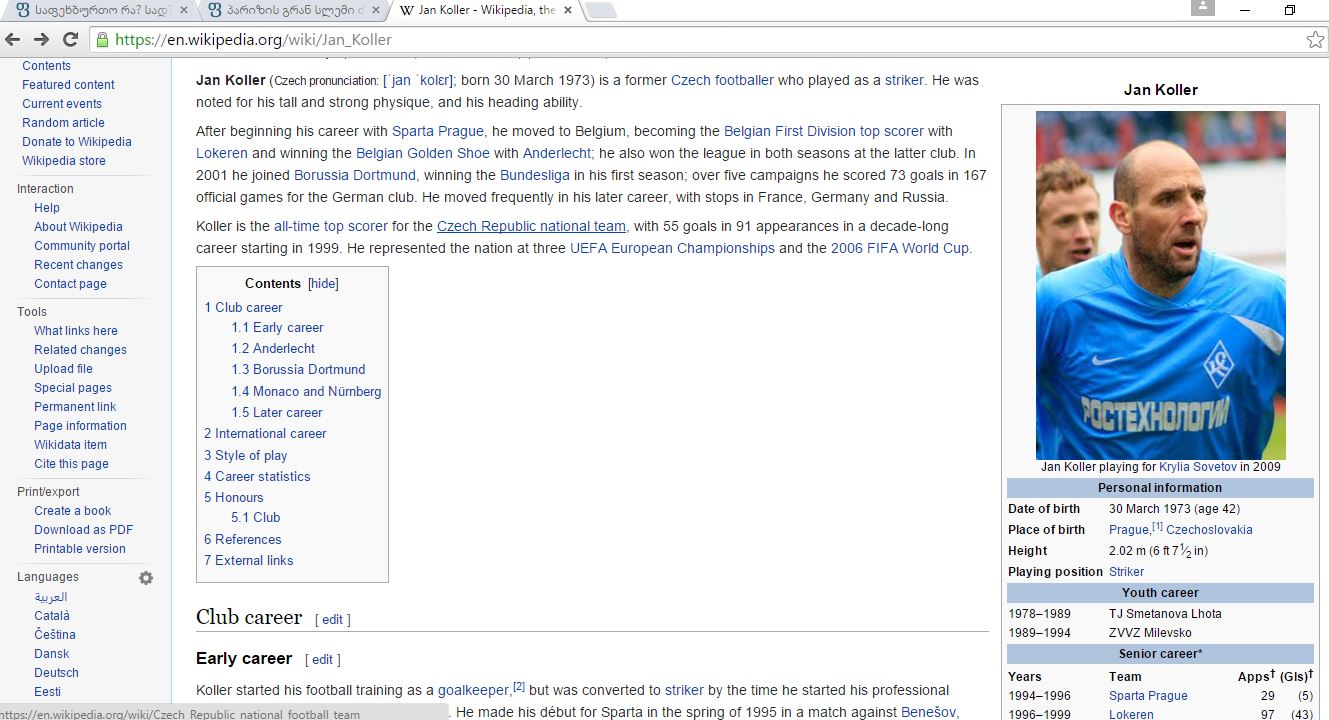Select the Jan Koller Wikipedia tab

coord(485,11)
